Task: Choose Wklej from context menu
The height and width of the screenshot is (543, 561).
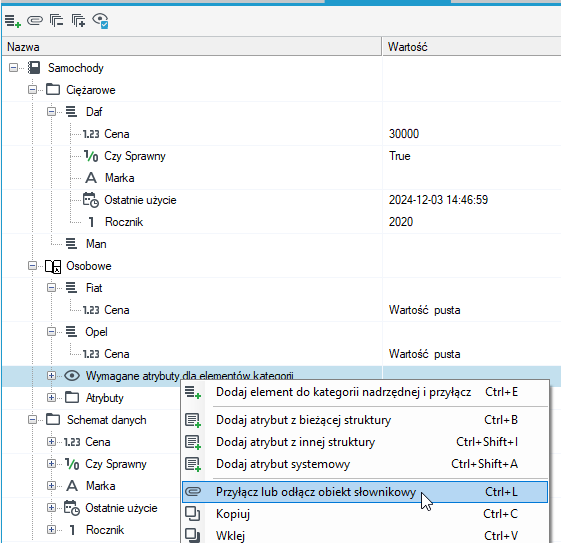Action: [x=365, y=535]
